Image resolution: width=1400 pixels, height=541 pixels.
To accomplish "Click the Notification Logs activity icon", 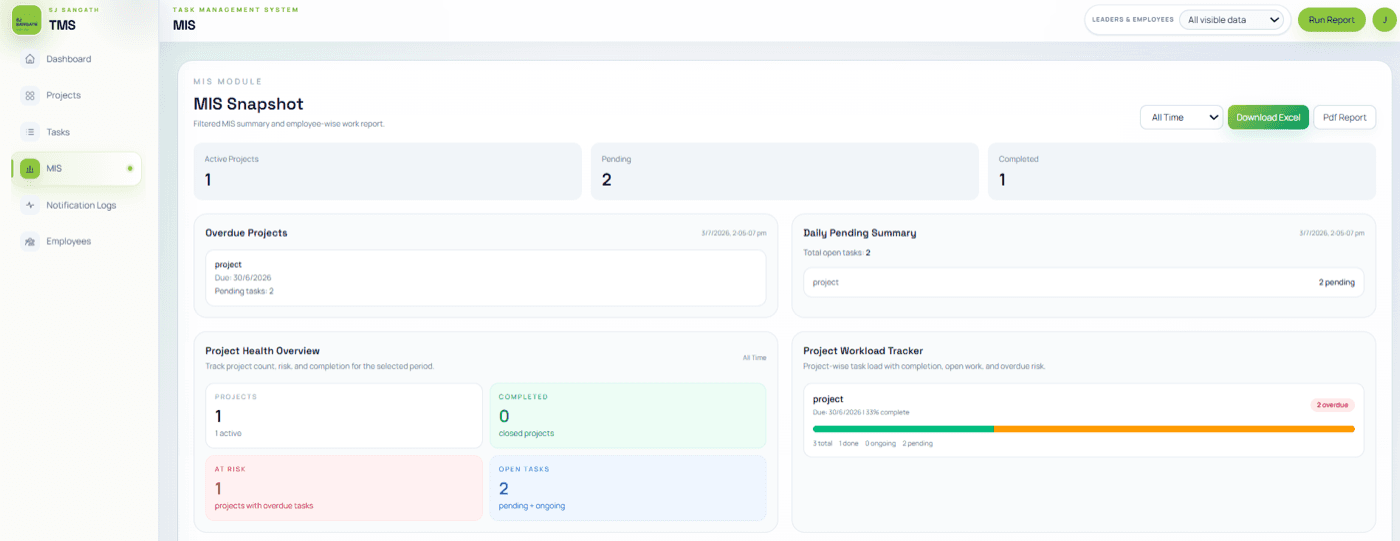I will [x=30, y=205].
